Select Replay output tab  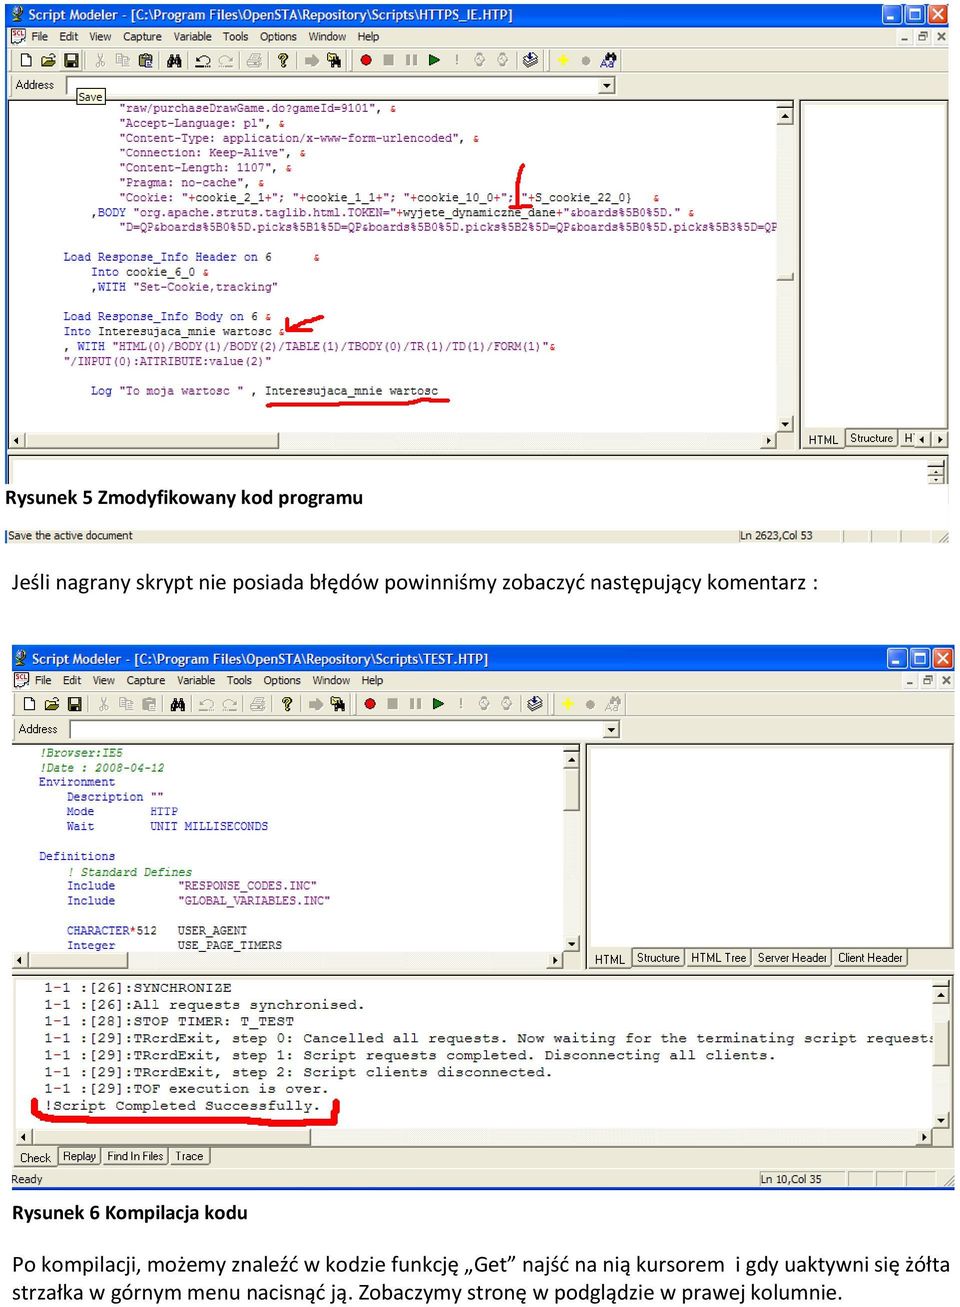click(x=79, y=1157)
